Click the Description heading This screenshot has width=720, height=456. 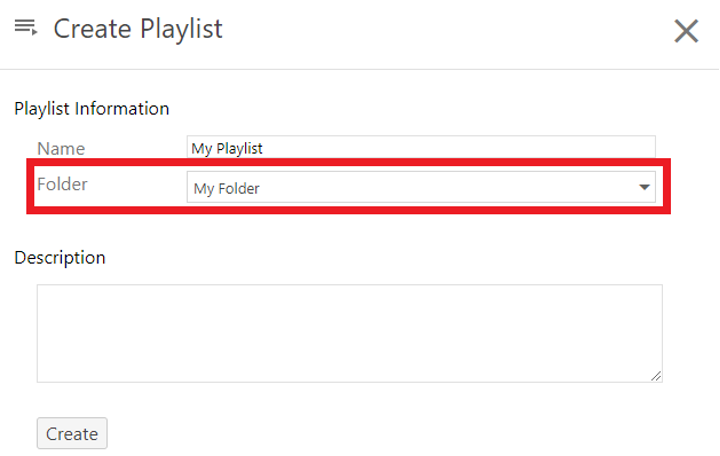tap(60, 258)
